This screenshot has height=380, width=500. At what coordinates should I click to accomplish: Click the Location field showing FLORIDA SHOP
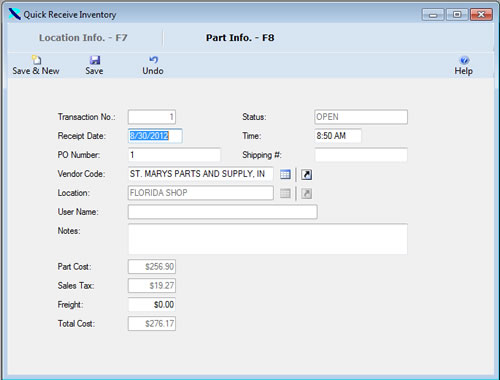tap(201, 193)
